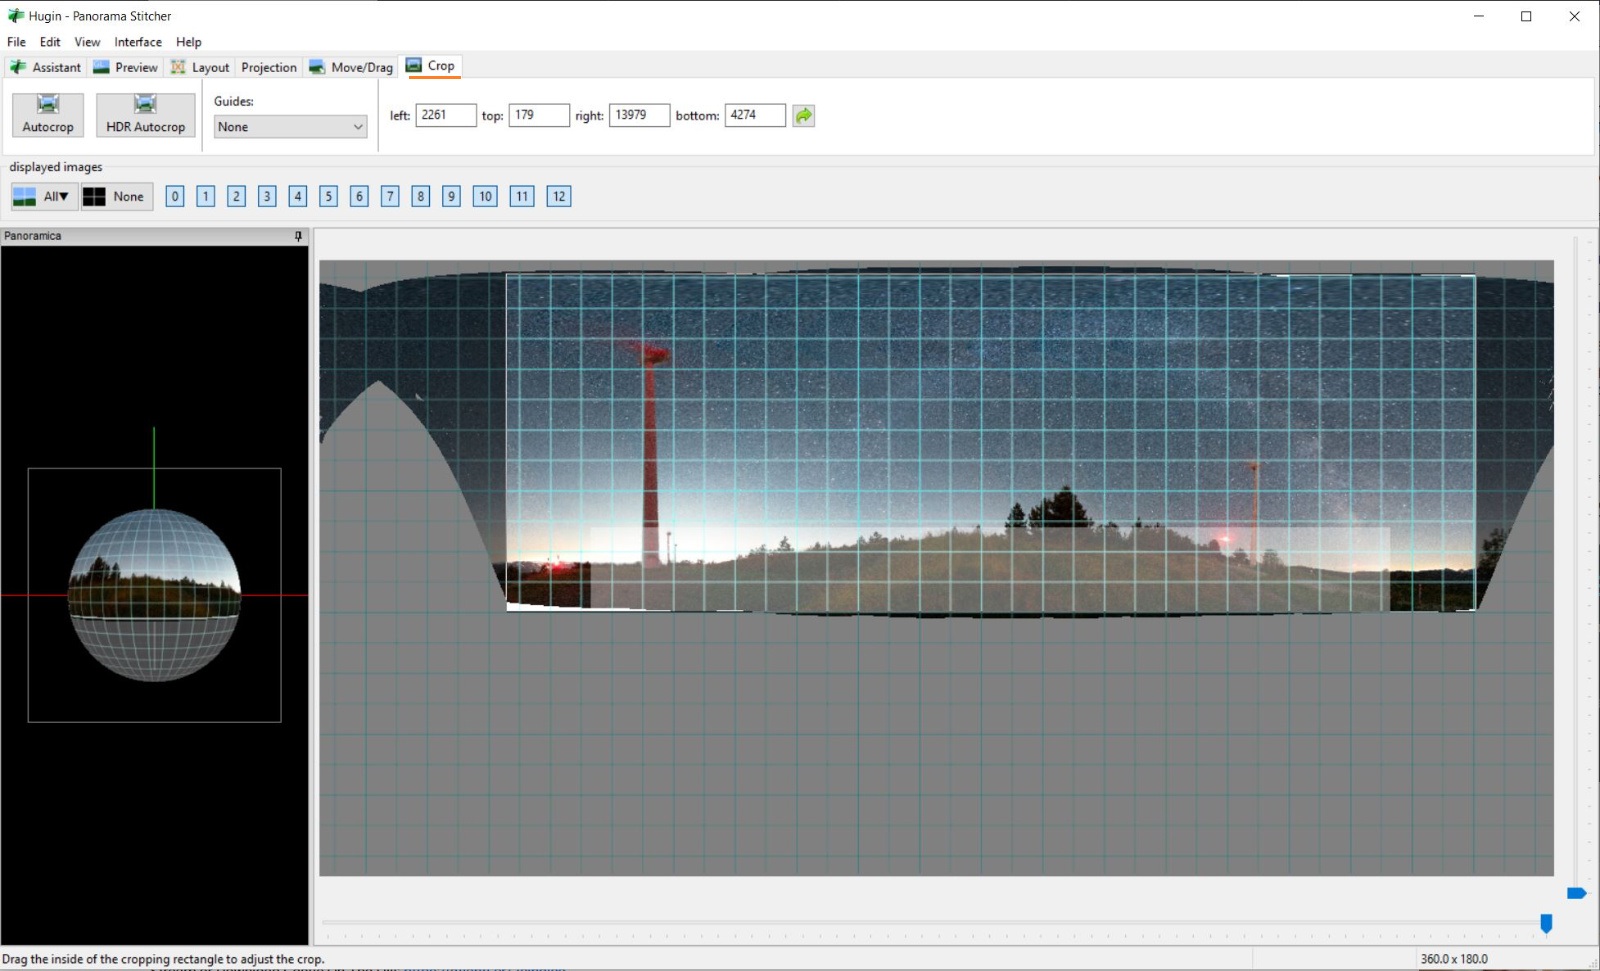Toggle display of image 5

[x=329, y=197]
